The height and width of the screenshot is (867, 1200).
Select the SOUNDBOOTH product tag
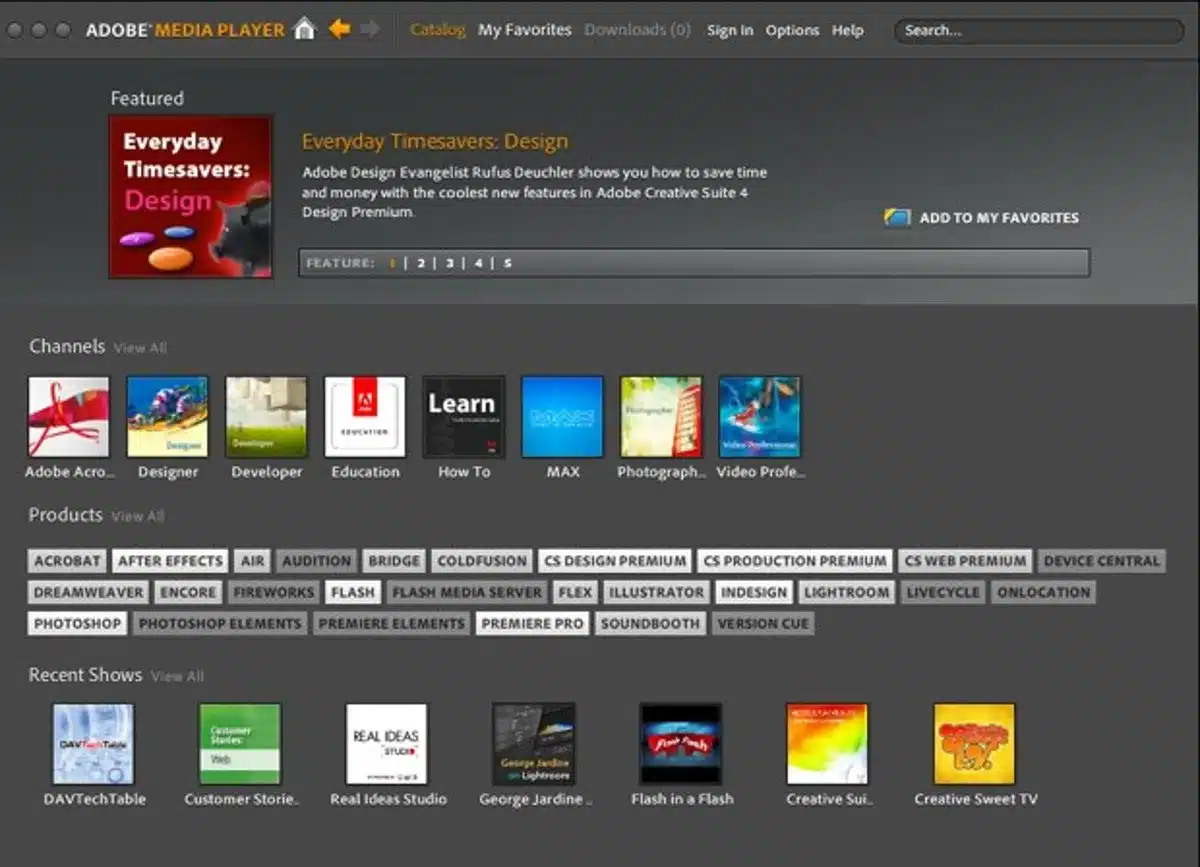[x=650, y=623]
